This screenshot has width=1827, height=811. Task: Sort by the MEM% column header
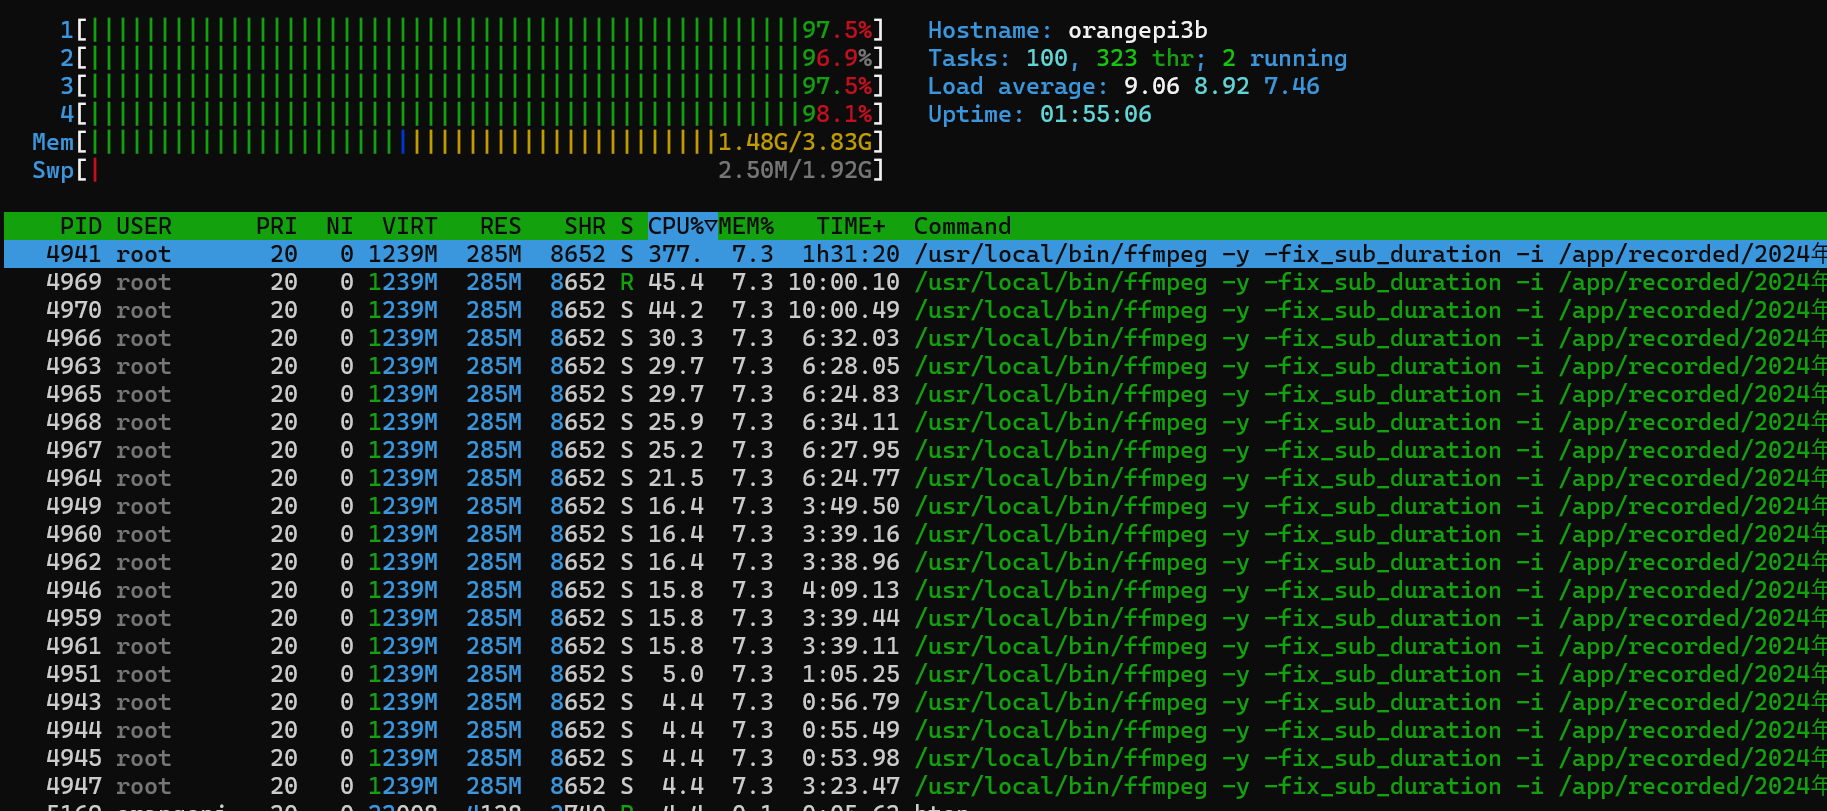[x=746, y=226]
